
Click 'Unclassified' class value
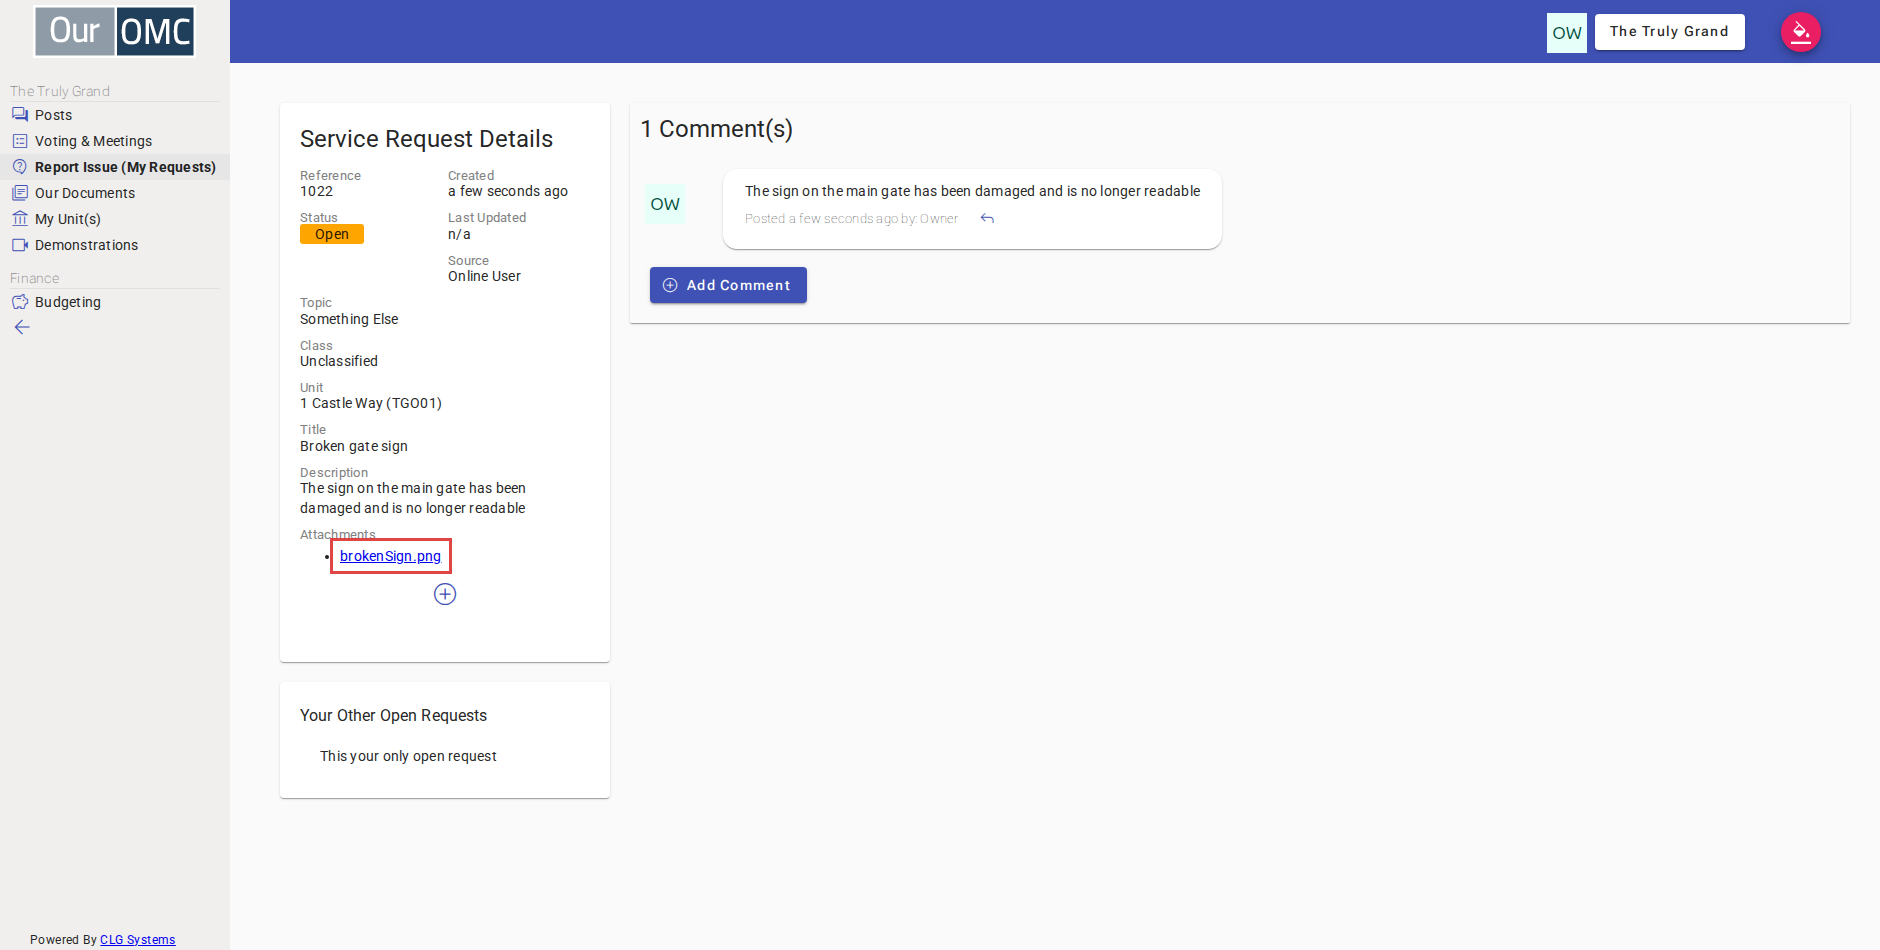click(x=339, y=361)
